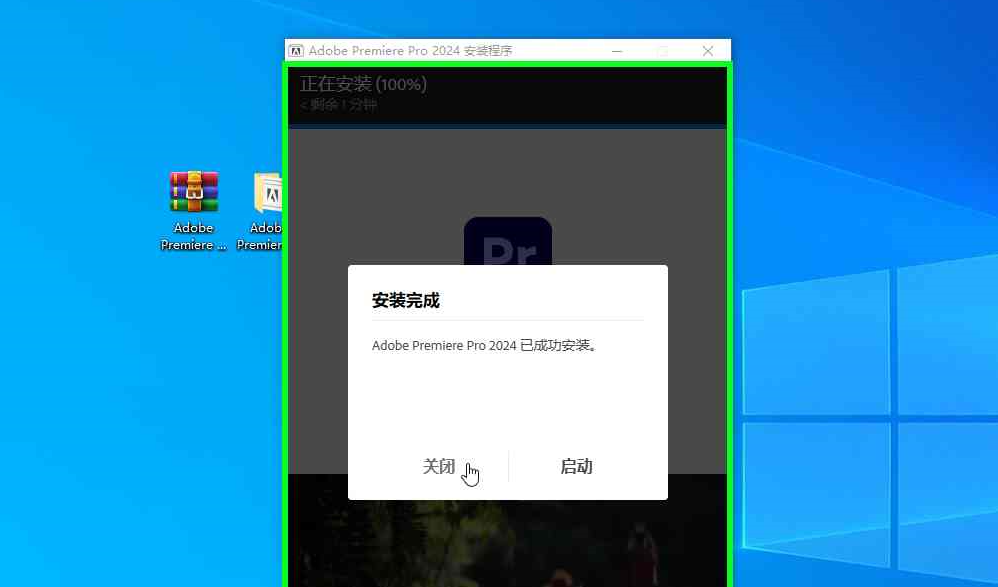
Task: Close the Adobe Premiere Pro 2024 installer window
Action: pos(708,51)
